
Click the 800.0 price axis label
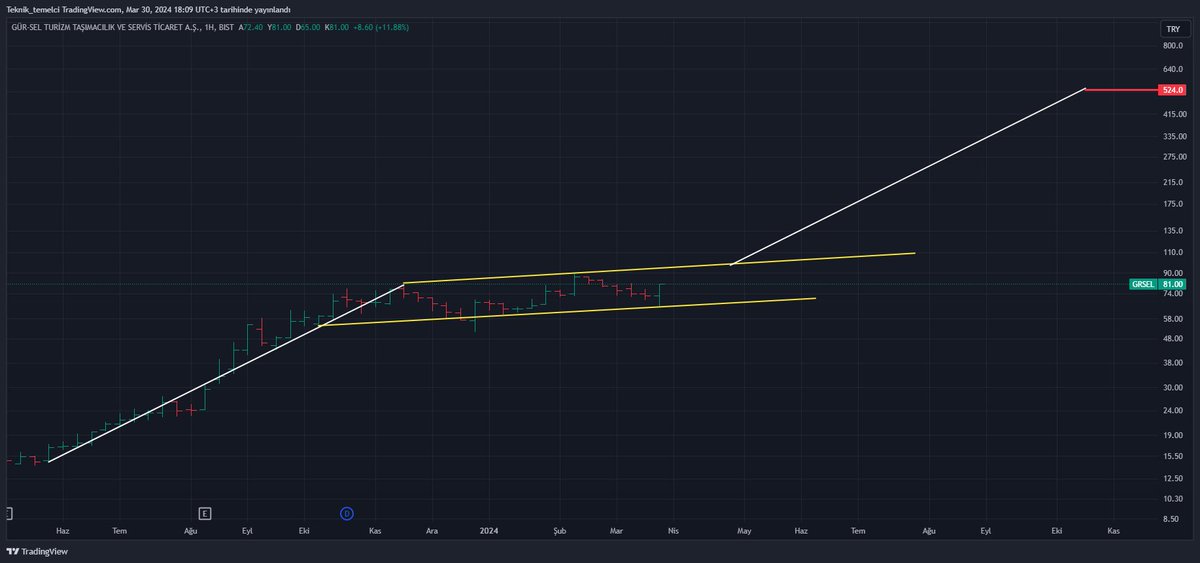(1173, 46)
